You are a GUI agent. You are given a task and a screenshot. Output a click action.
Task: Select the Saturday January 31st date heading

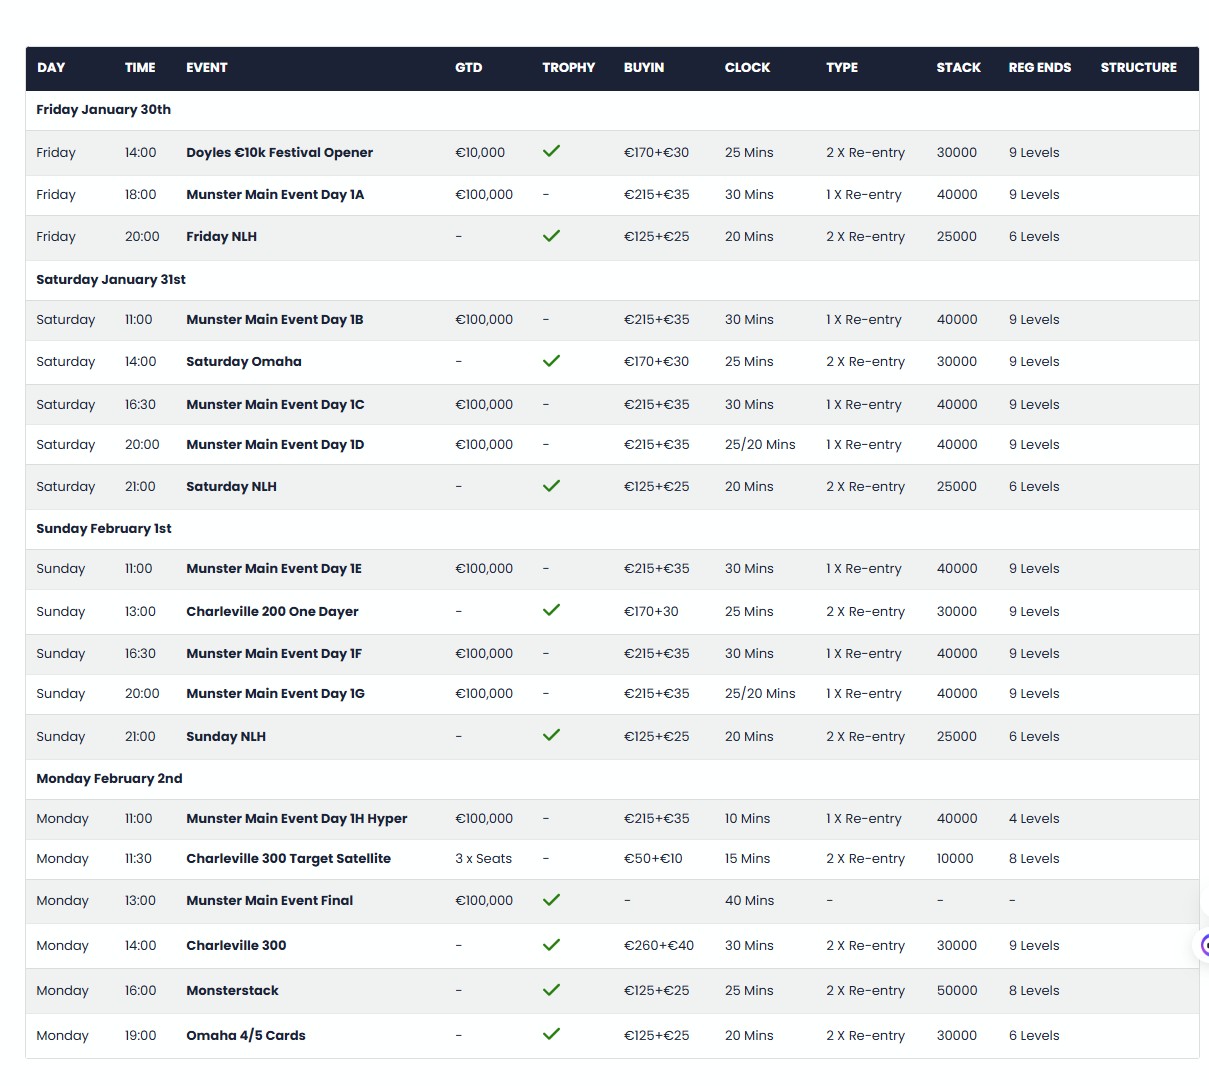(x=111, y=280)
